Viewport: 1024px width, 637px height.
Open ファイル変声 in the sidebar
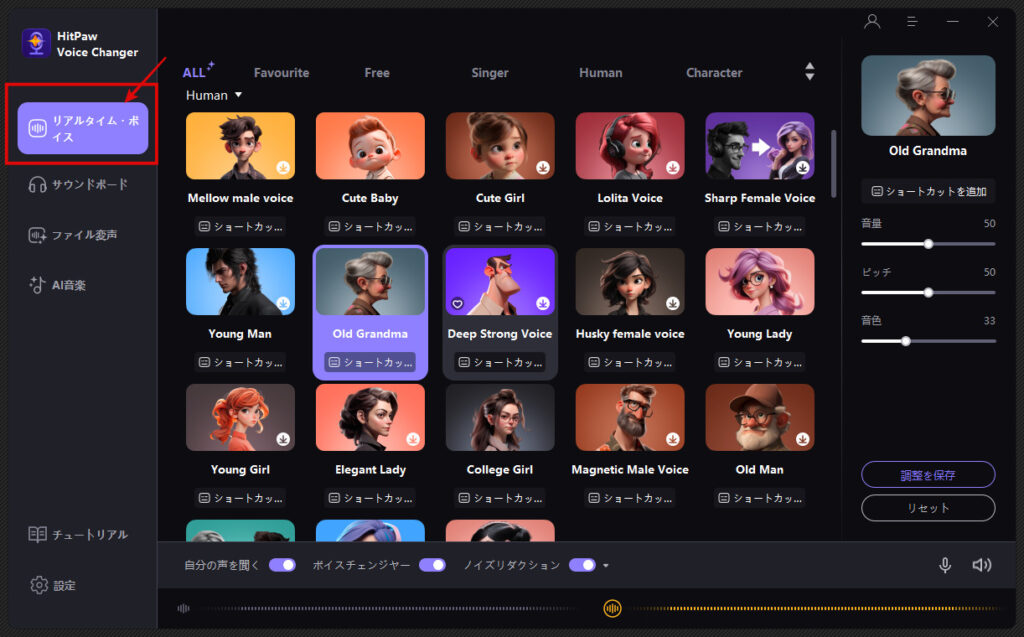(x=78, y=235)
